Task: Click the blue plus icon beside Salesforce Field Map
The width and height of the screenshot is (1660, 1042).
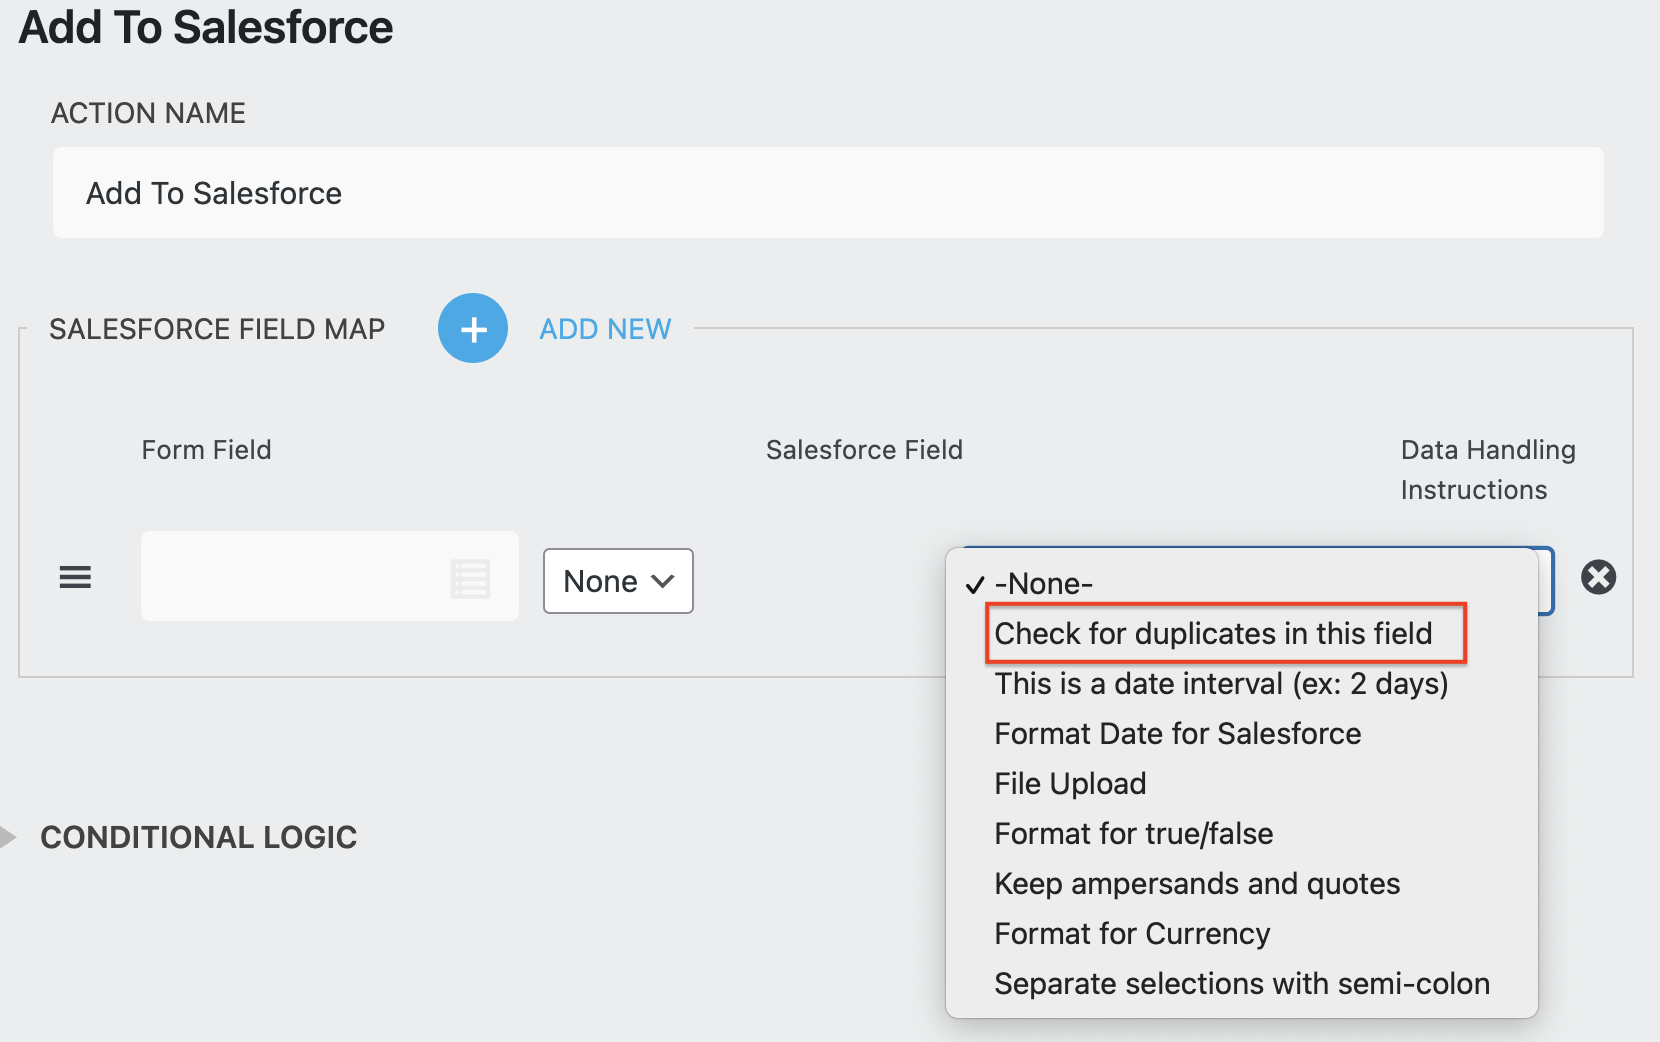Action: pos(472,328)
